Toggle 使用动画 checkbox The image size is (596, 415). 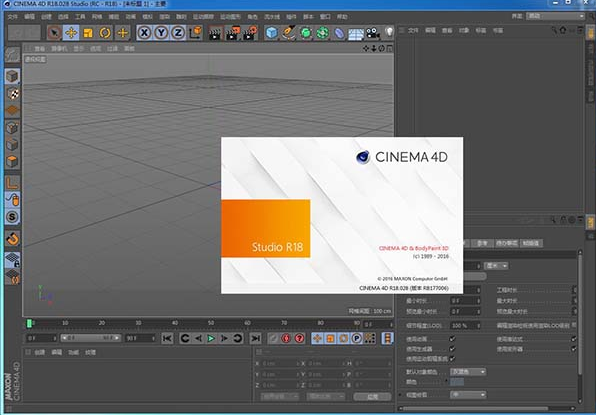point(452,339)
